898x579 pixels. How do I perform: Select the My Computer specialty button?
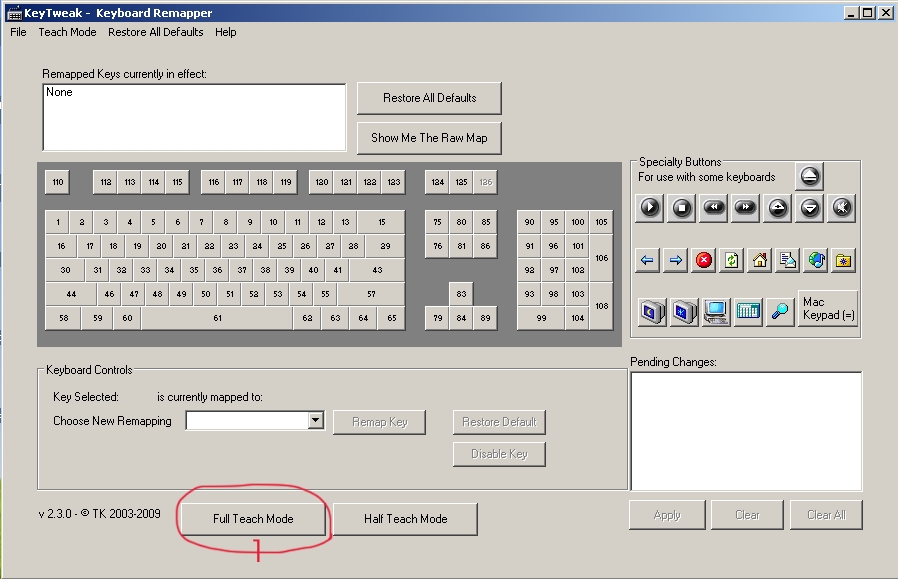pyautogui.click(x=715, y=311)
